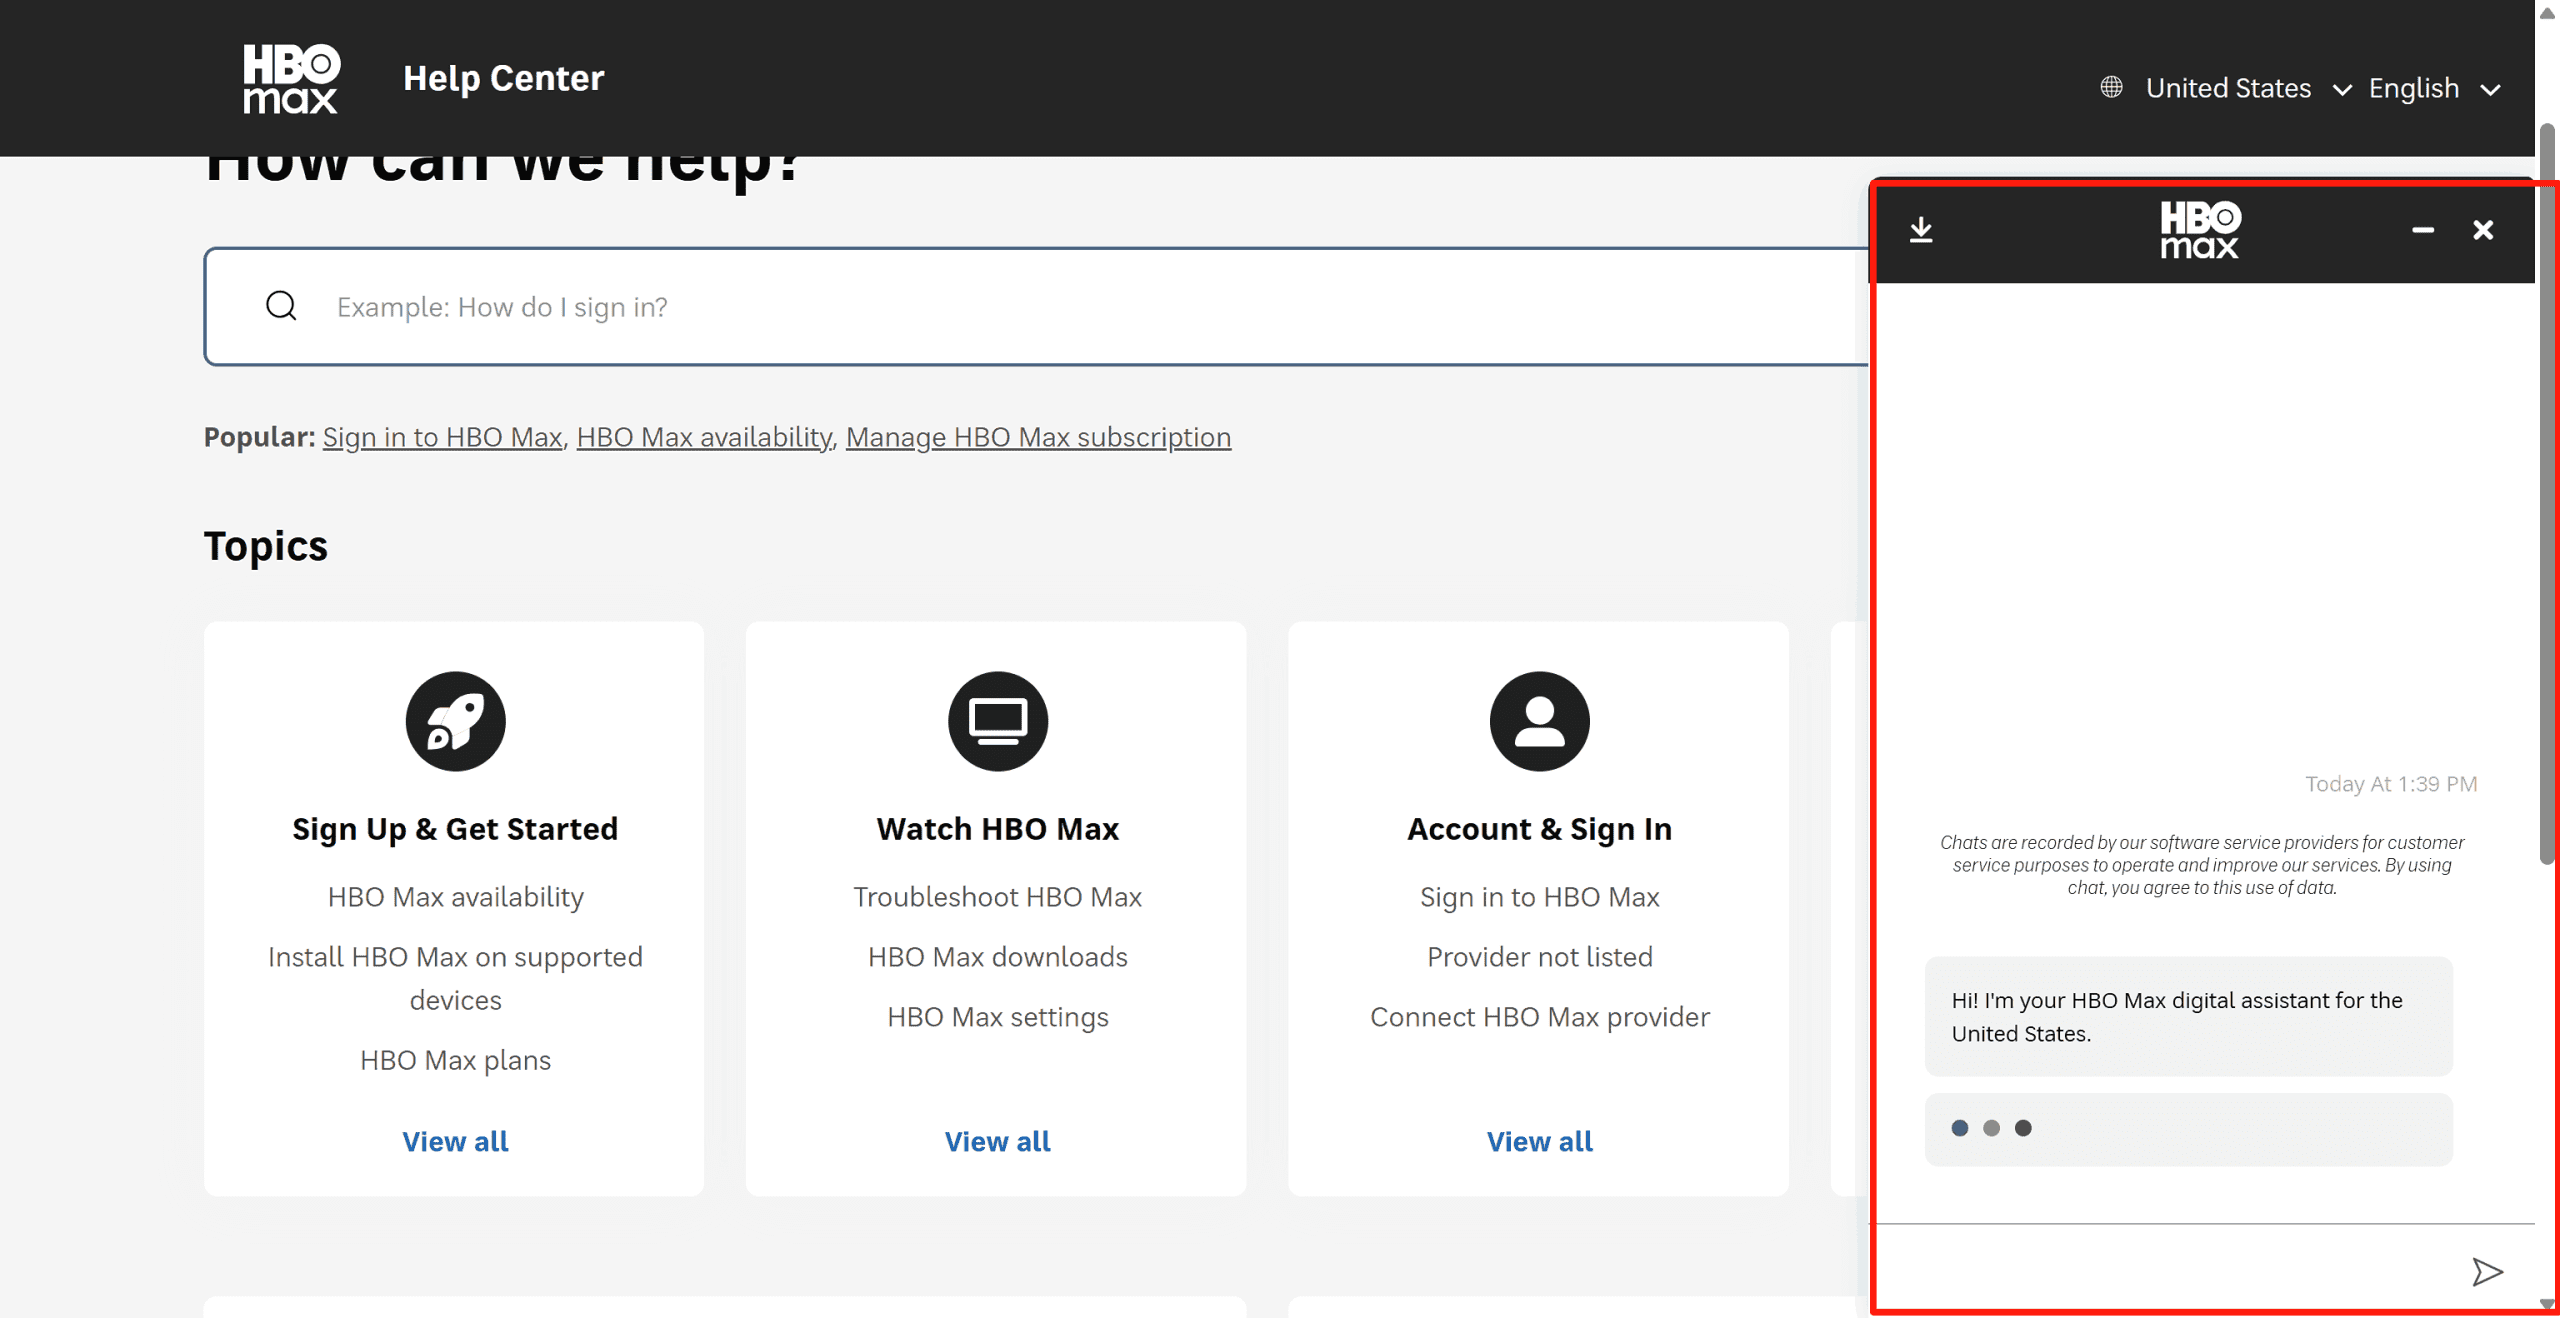
Task: Click the assistant greeting message bubble
Action: coord(2188,1016)
